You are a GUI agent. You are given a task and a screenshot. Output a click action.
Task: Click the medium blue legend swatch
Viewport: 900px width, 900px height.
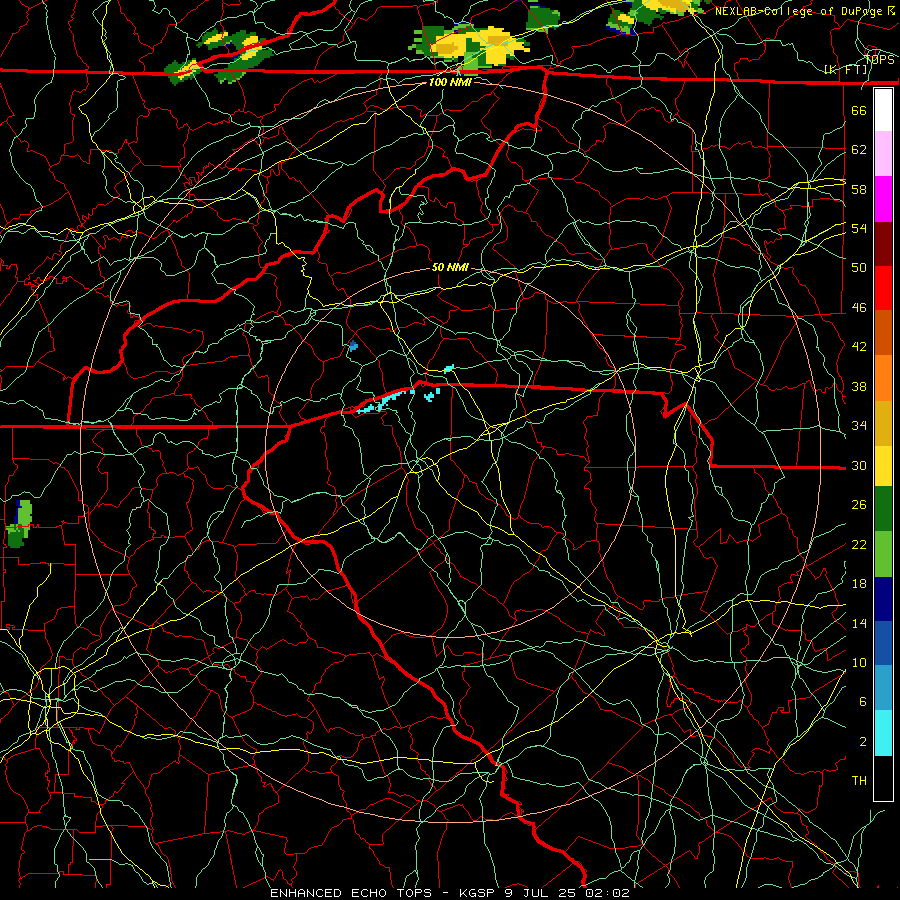tap(883, 643)
